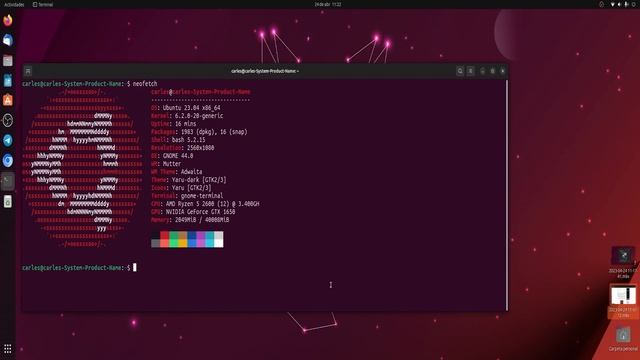The image size is (640, 360).
Task: Open the terminal hamburger menu
Action: pos(471,71)
